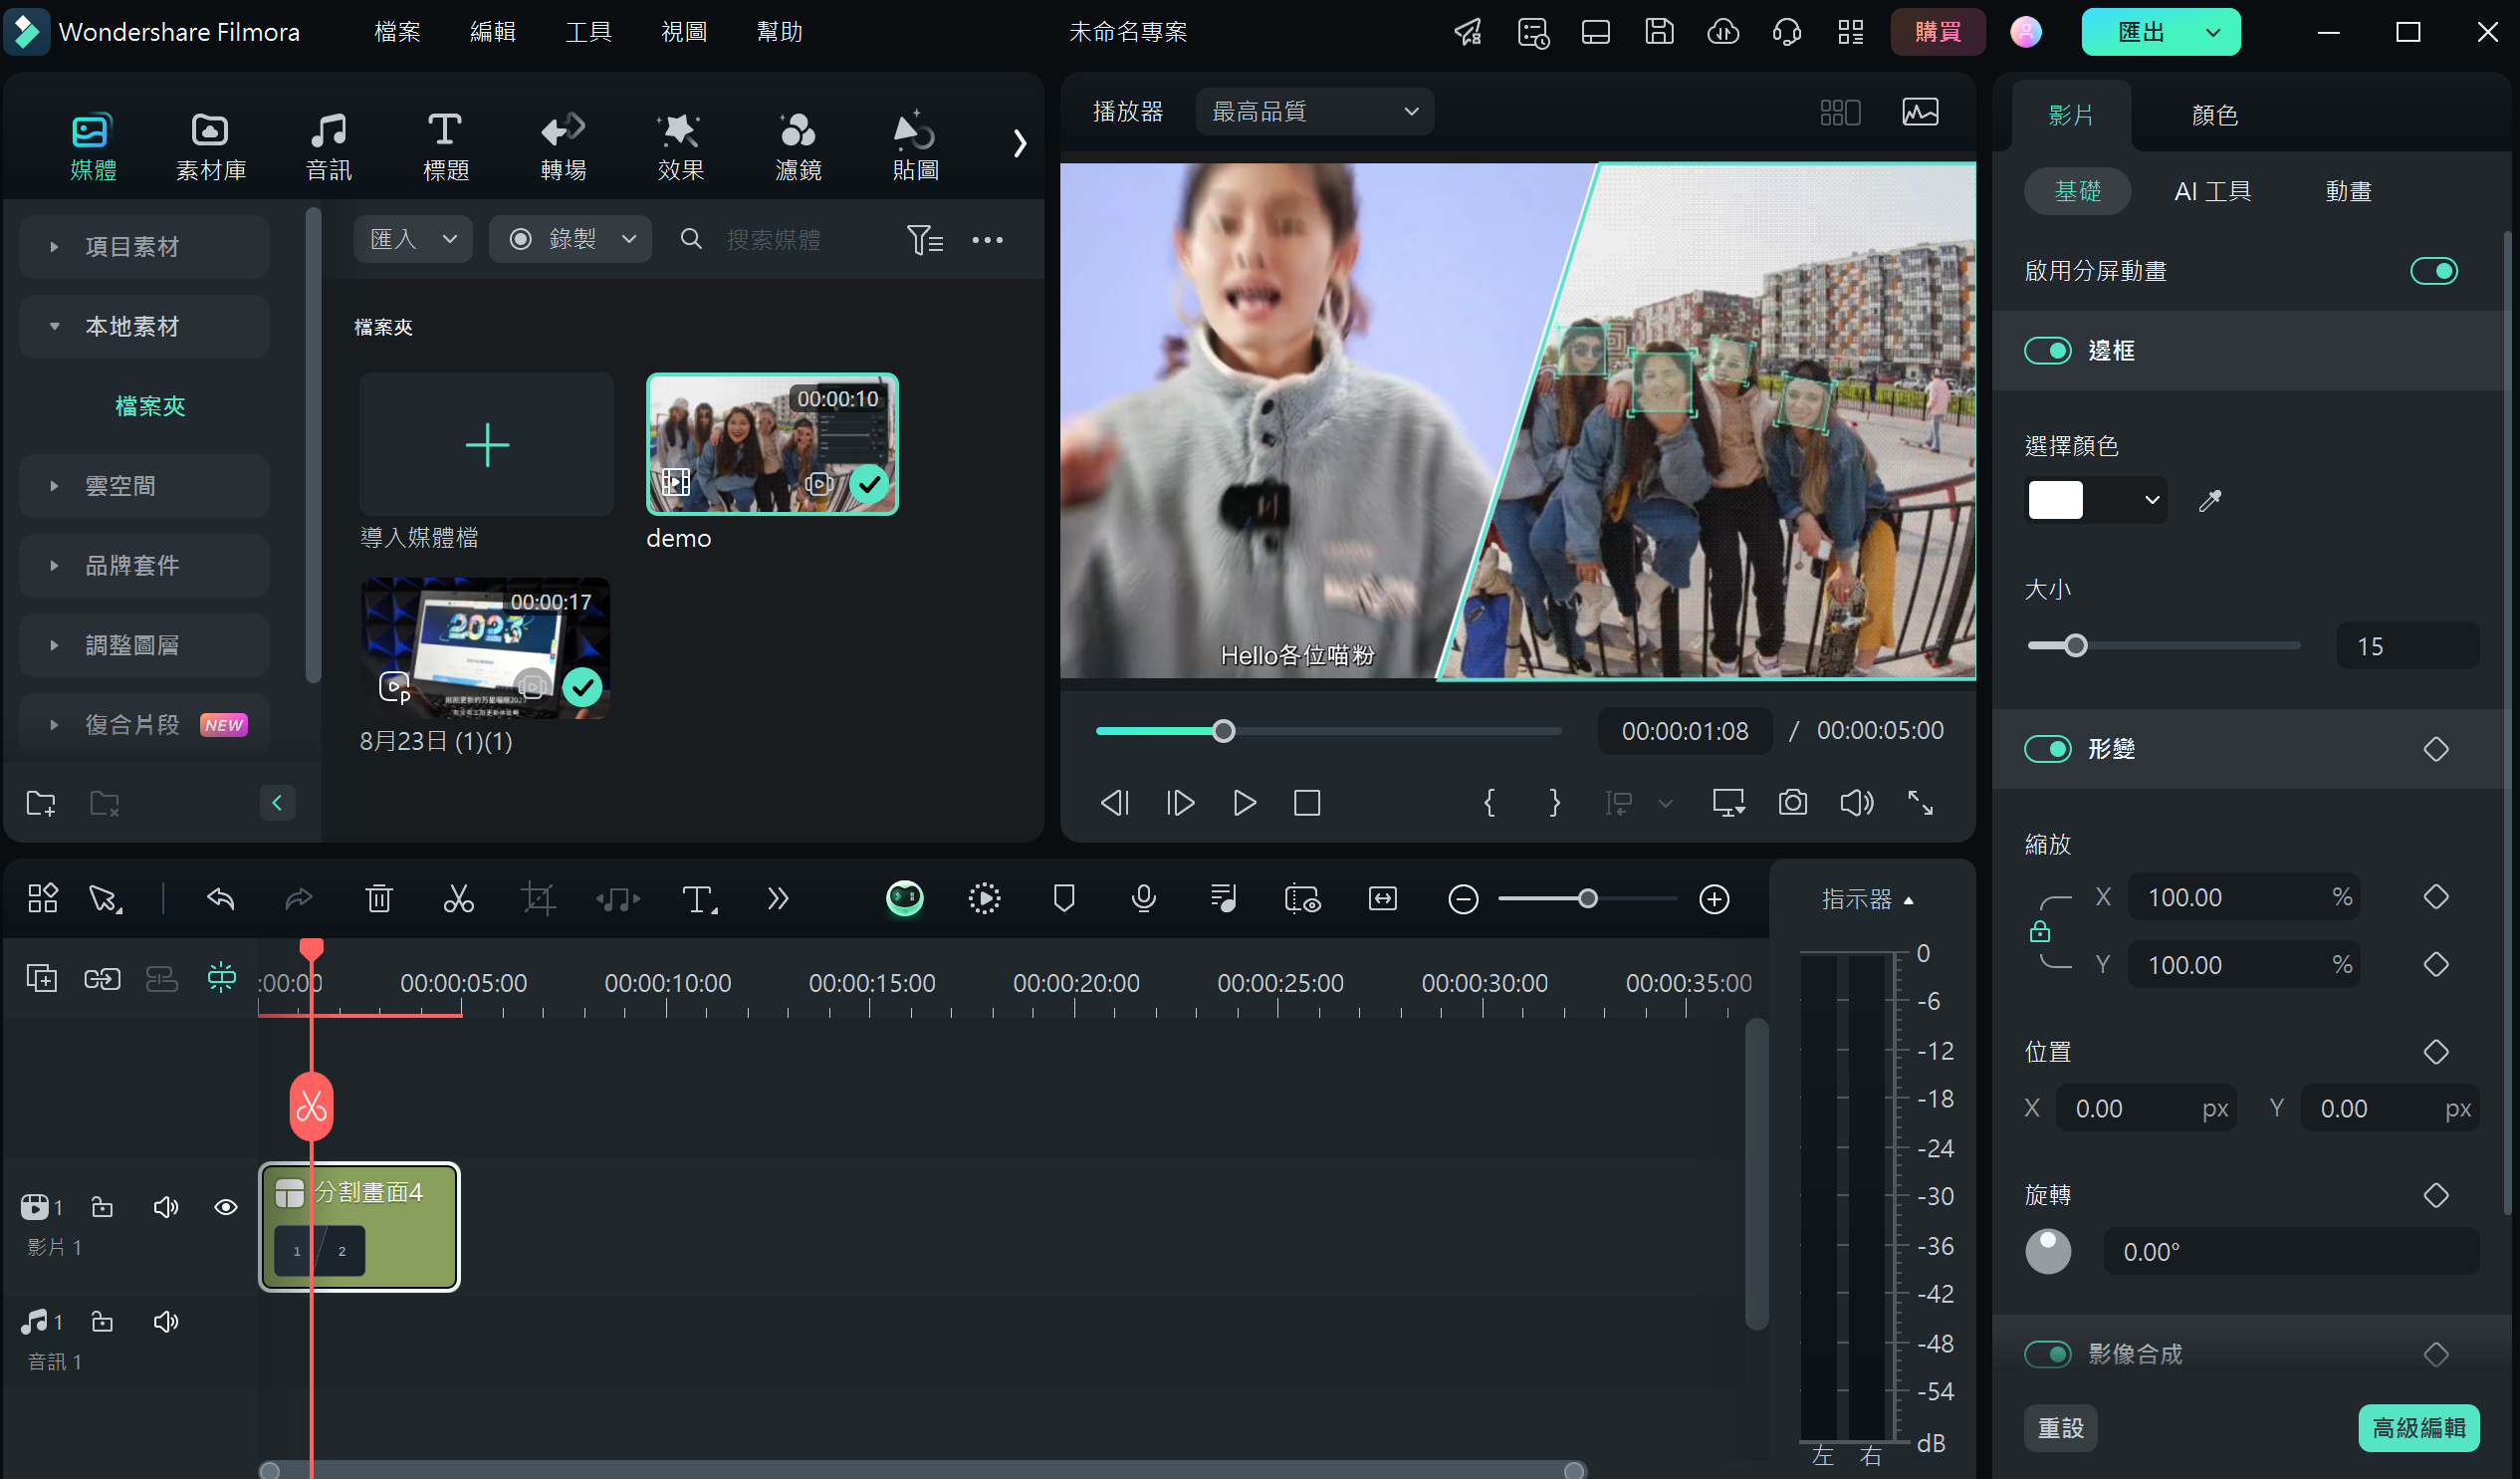The width and height of the screenshot is (2520, 1479).
Task: Lock video track 1 with the lock icon
Action: 102,1208
